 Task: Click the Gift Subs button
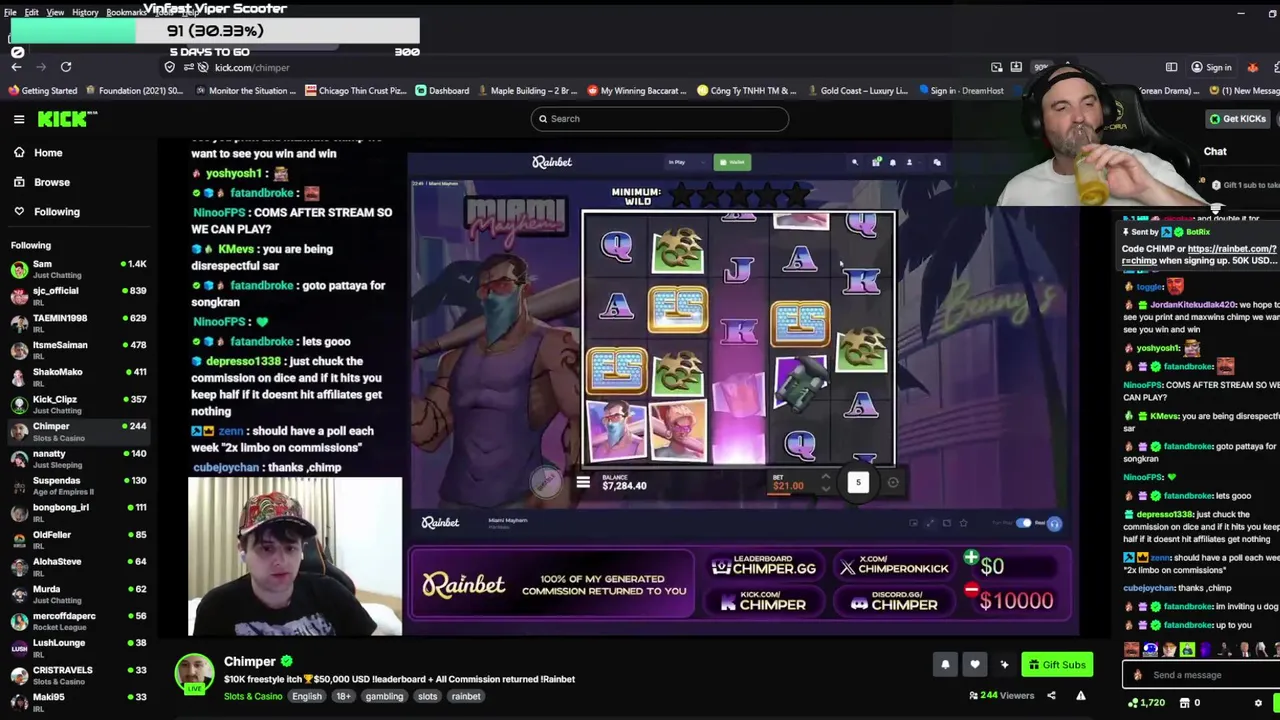[x=1057, y=665]
